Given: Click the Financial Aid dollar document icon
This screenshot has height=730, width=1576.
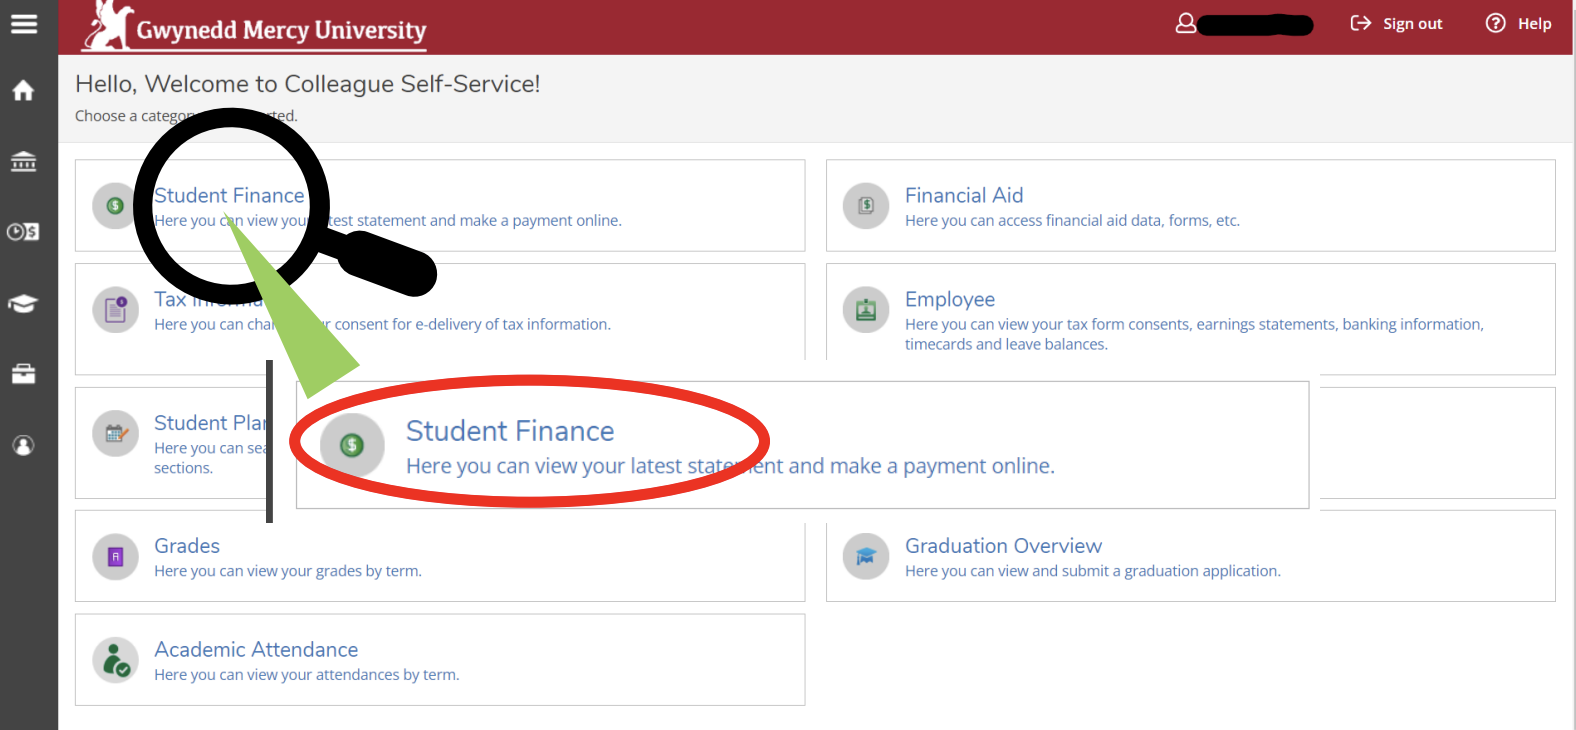Looking at the screenshot, I should [866, 205].
